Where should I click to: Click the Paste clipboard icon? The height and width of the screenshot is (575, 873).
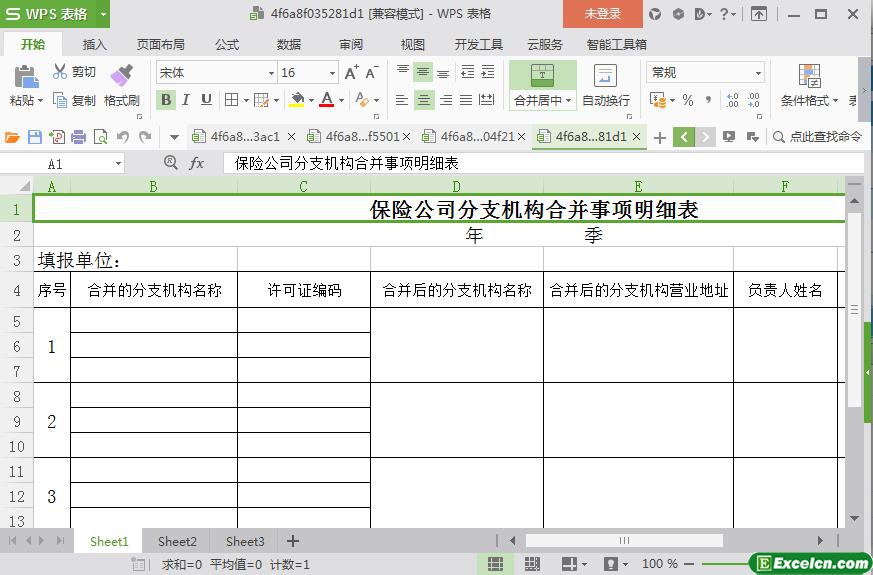click(x=26, y=76)
